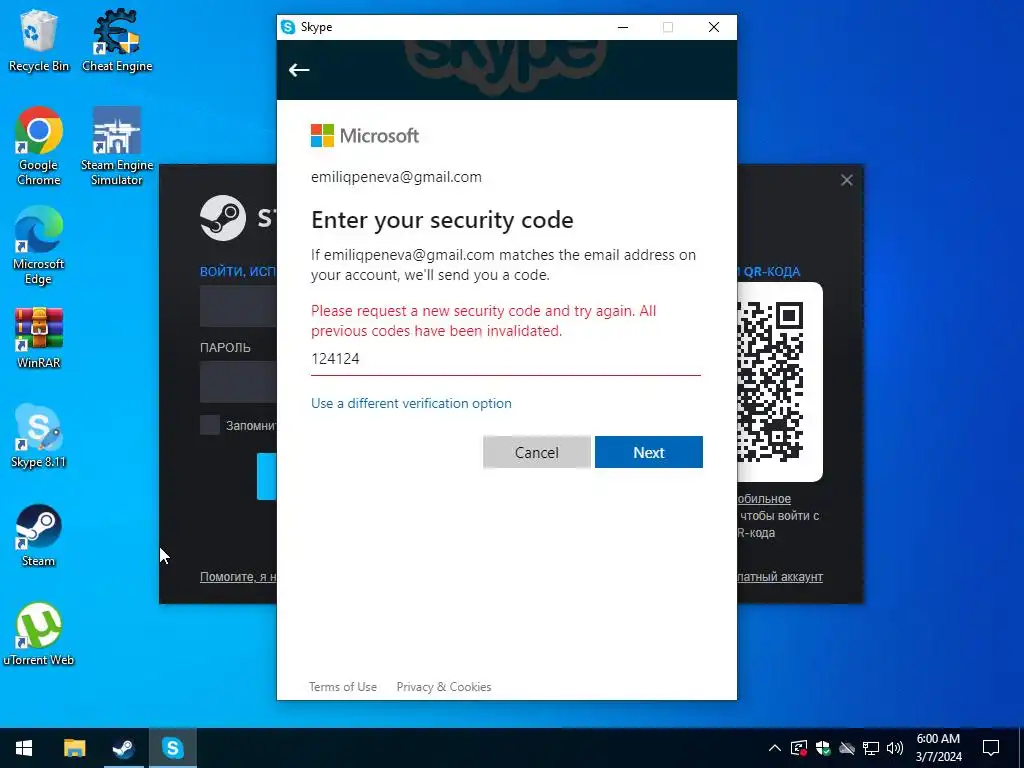Screen dimensions: 1024x768
Task: Select the WinRAR desktop shortcut
Action: [x=39, y=338]
